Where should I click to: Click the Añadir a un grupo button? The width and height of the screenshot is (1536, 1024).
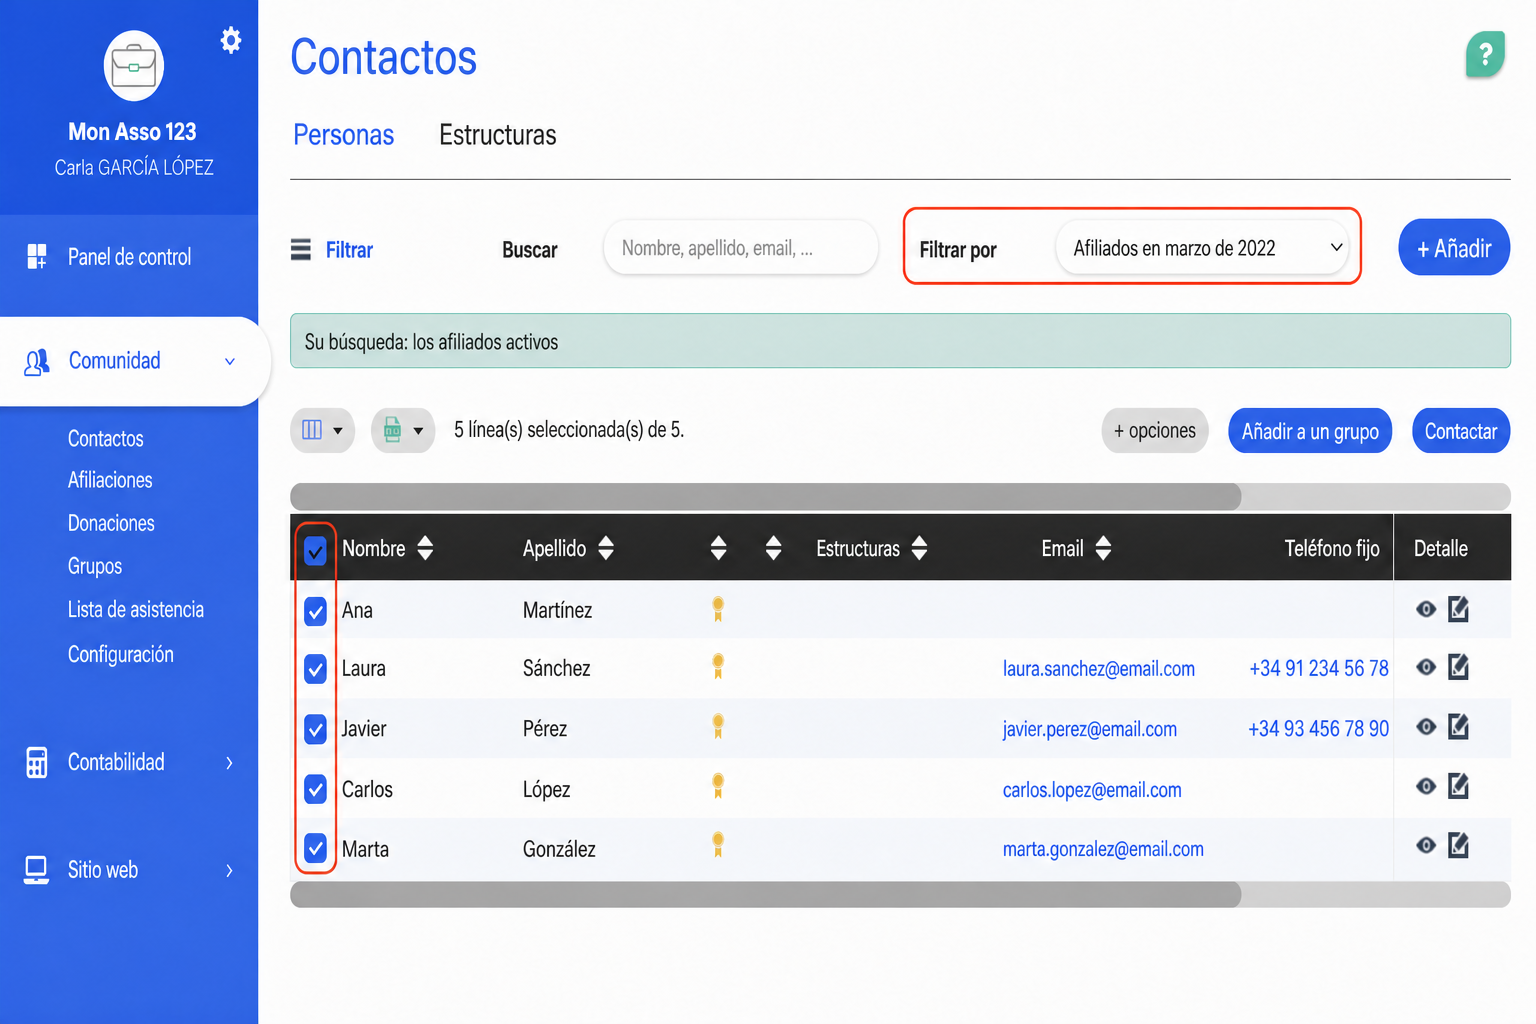[x=1310, y=431]
